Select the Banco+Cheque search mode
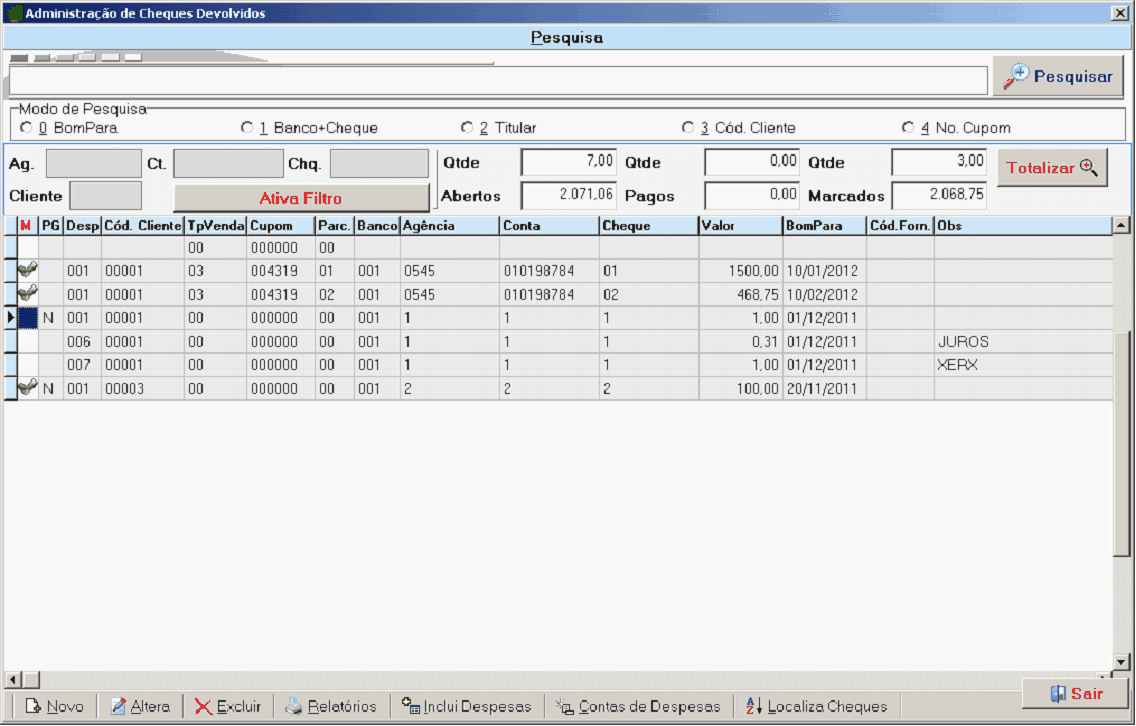This screenshot has width=1136, height=726. (x=247, y=128)
